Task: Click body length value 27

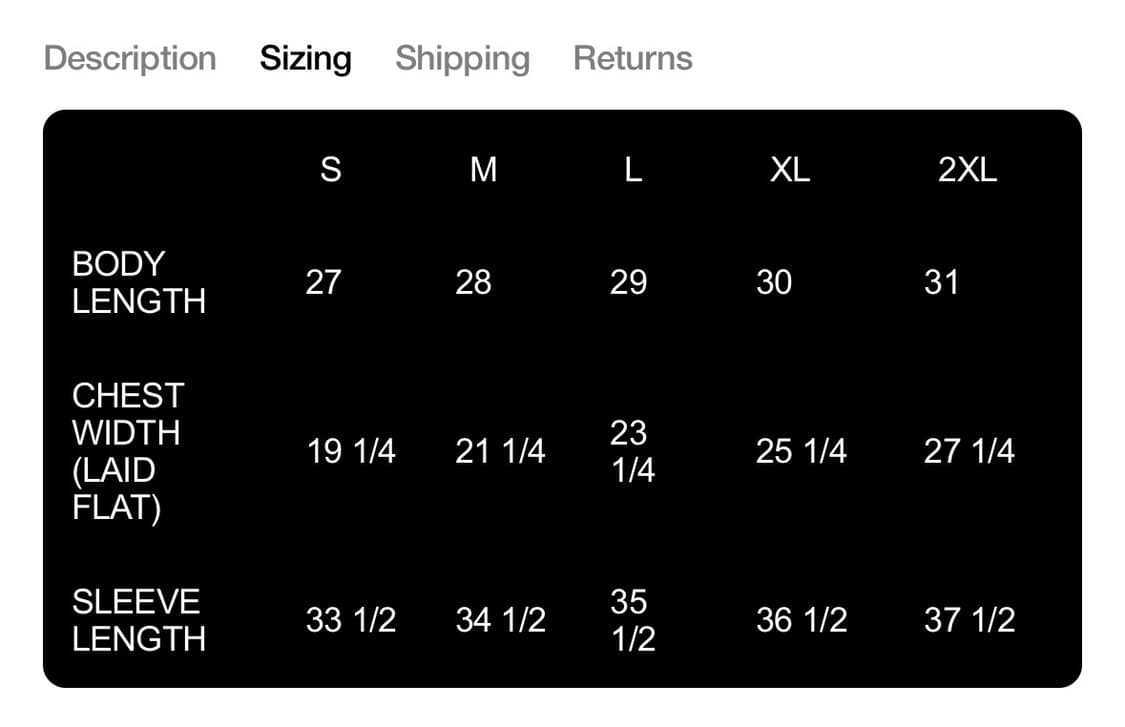Action: pyautogui.click(x=323, y=282)
